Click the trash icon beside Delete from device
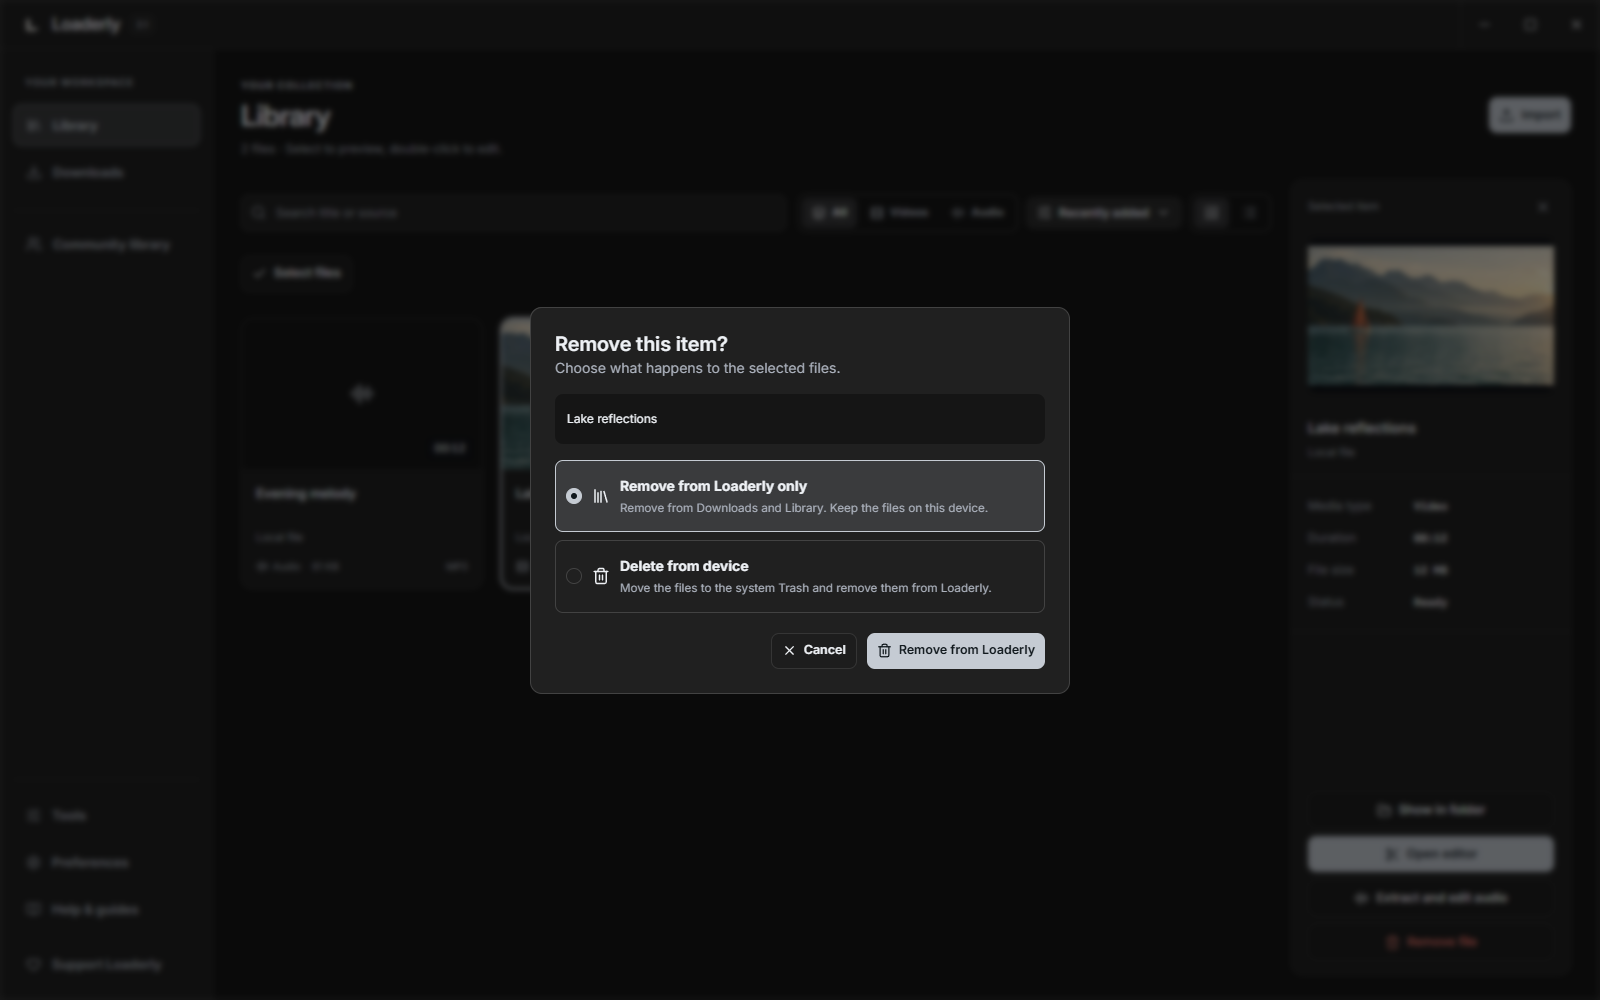This screenshot has width=1600, height=1000. tap(600, 576)
